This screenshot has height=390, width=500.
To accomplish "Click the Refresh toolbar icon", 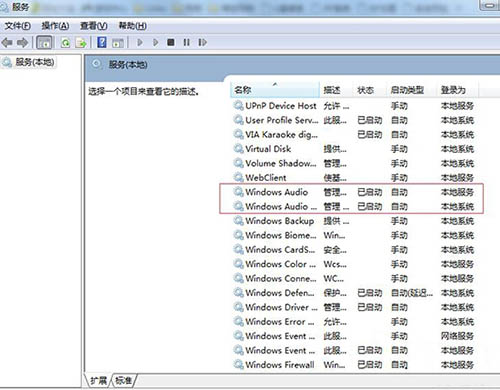I will 65,42.
